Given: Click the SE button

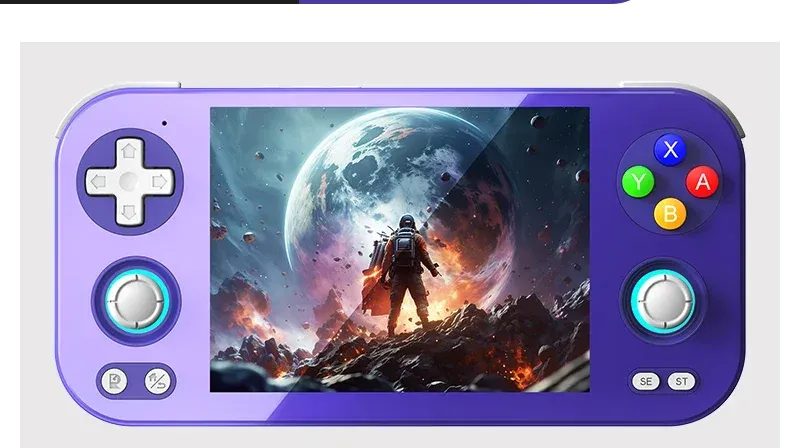Looking at the screenshot, I should [x=646, y=381].
